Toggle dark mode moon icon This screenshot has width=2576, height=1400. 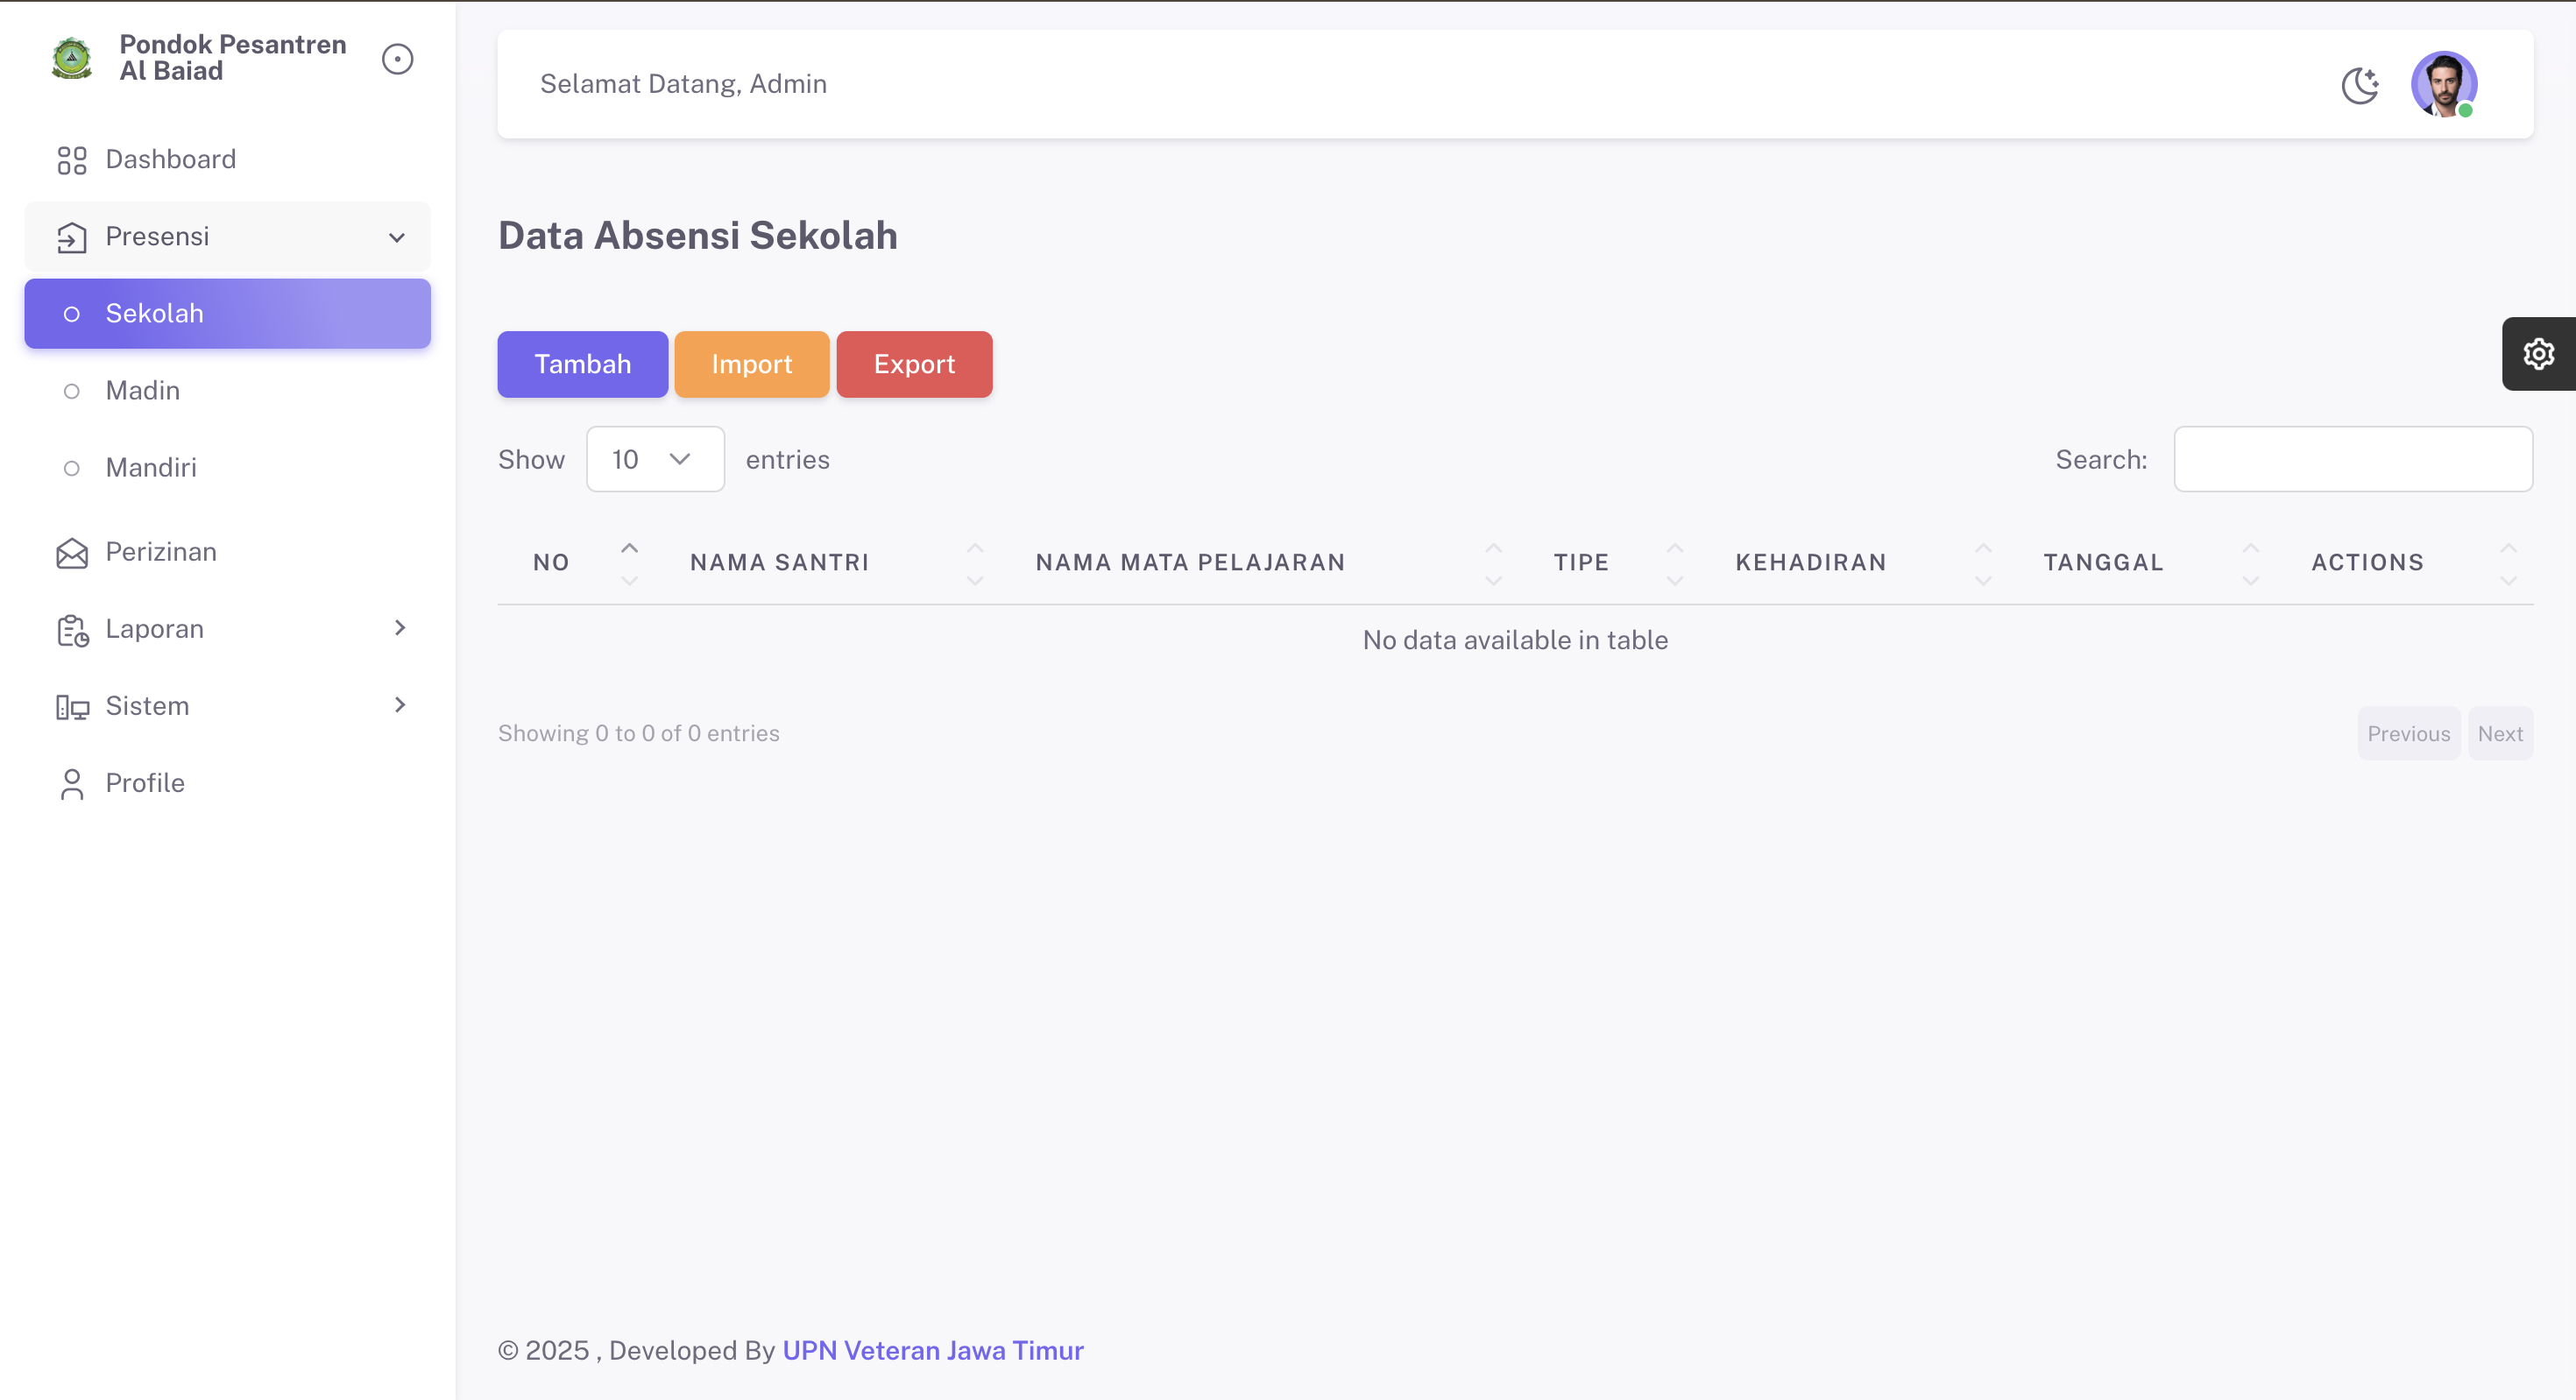coord(2360,85)
